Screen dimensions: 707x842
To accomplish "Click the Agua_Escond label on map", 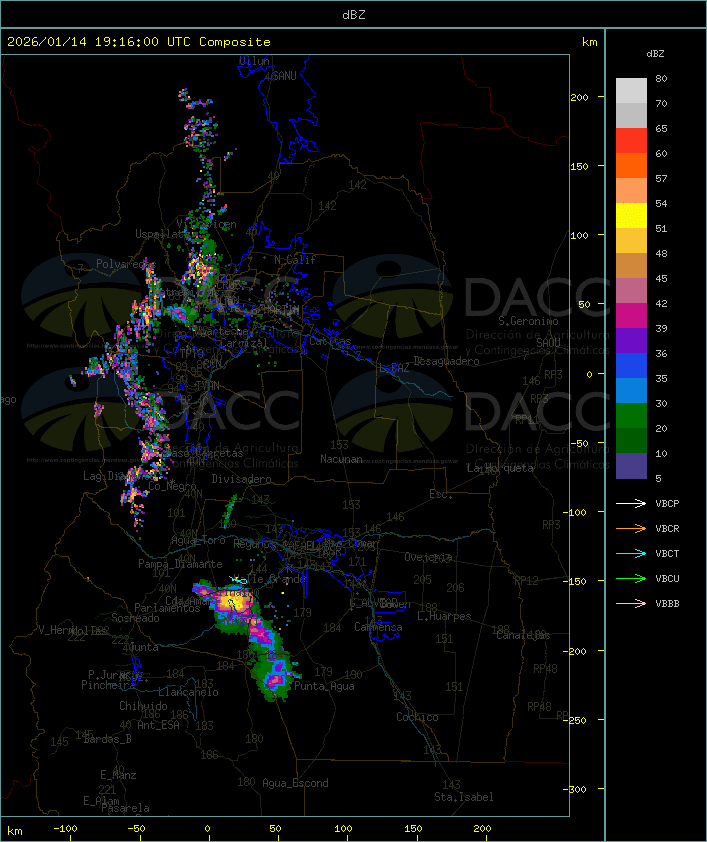I will 295,783.
